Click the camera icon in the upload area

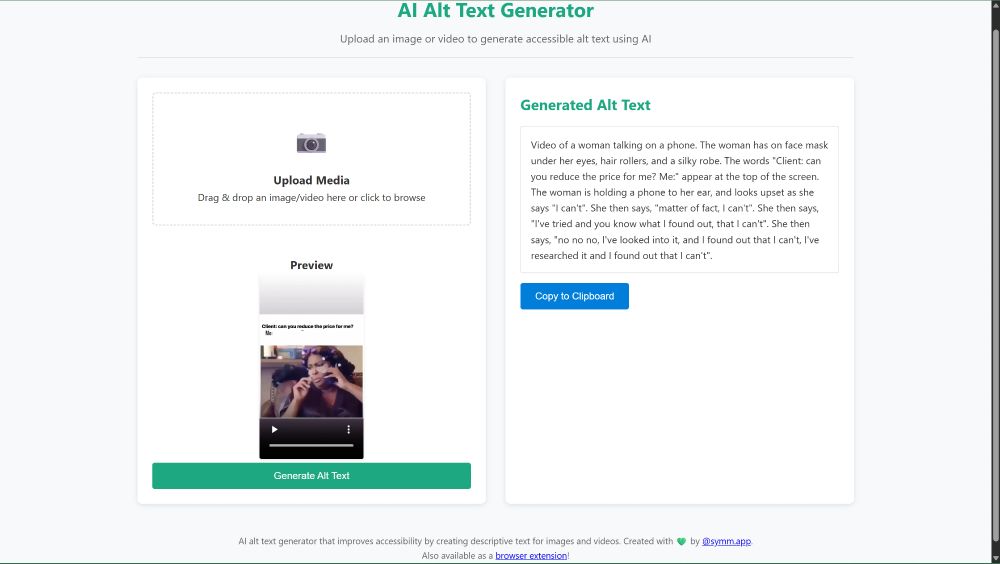coord(311,143)
